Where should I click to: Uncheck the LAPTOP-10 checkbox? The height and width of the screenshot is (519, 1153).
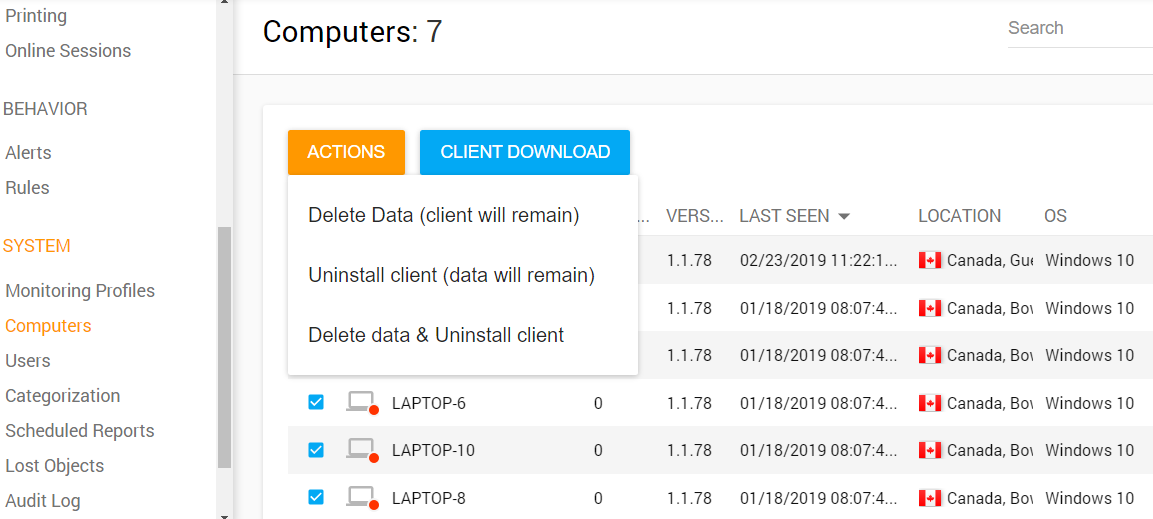tap(316, 450)
